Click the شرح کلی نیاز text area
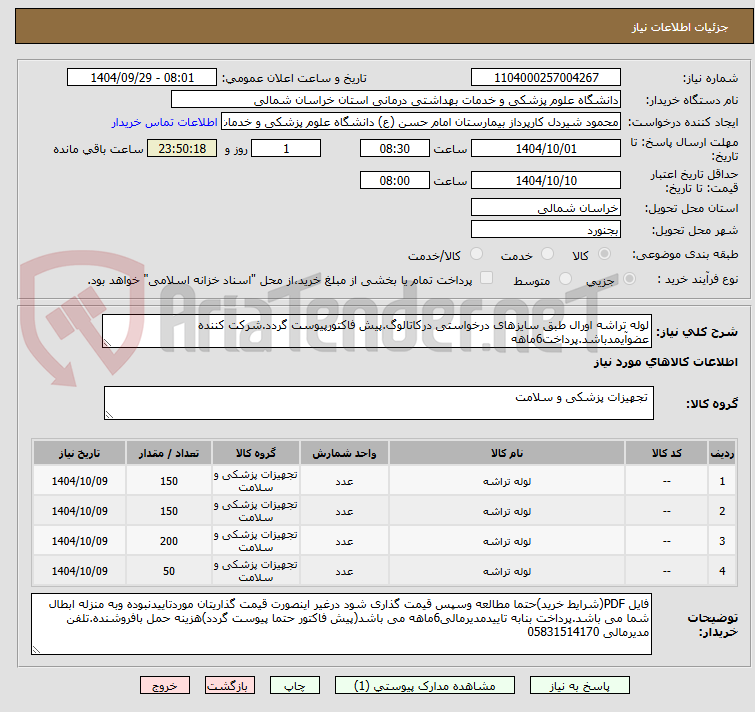This screenshot has width=755, height=712. coord(377,331)
